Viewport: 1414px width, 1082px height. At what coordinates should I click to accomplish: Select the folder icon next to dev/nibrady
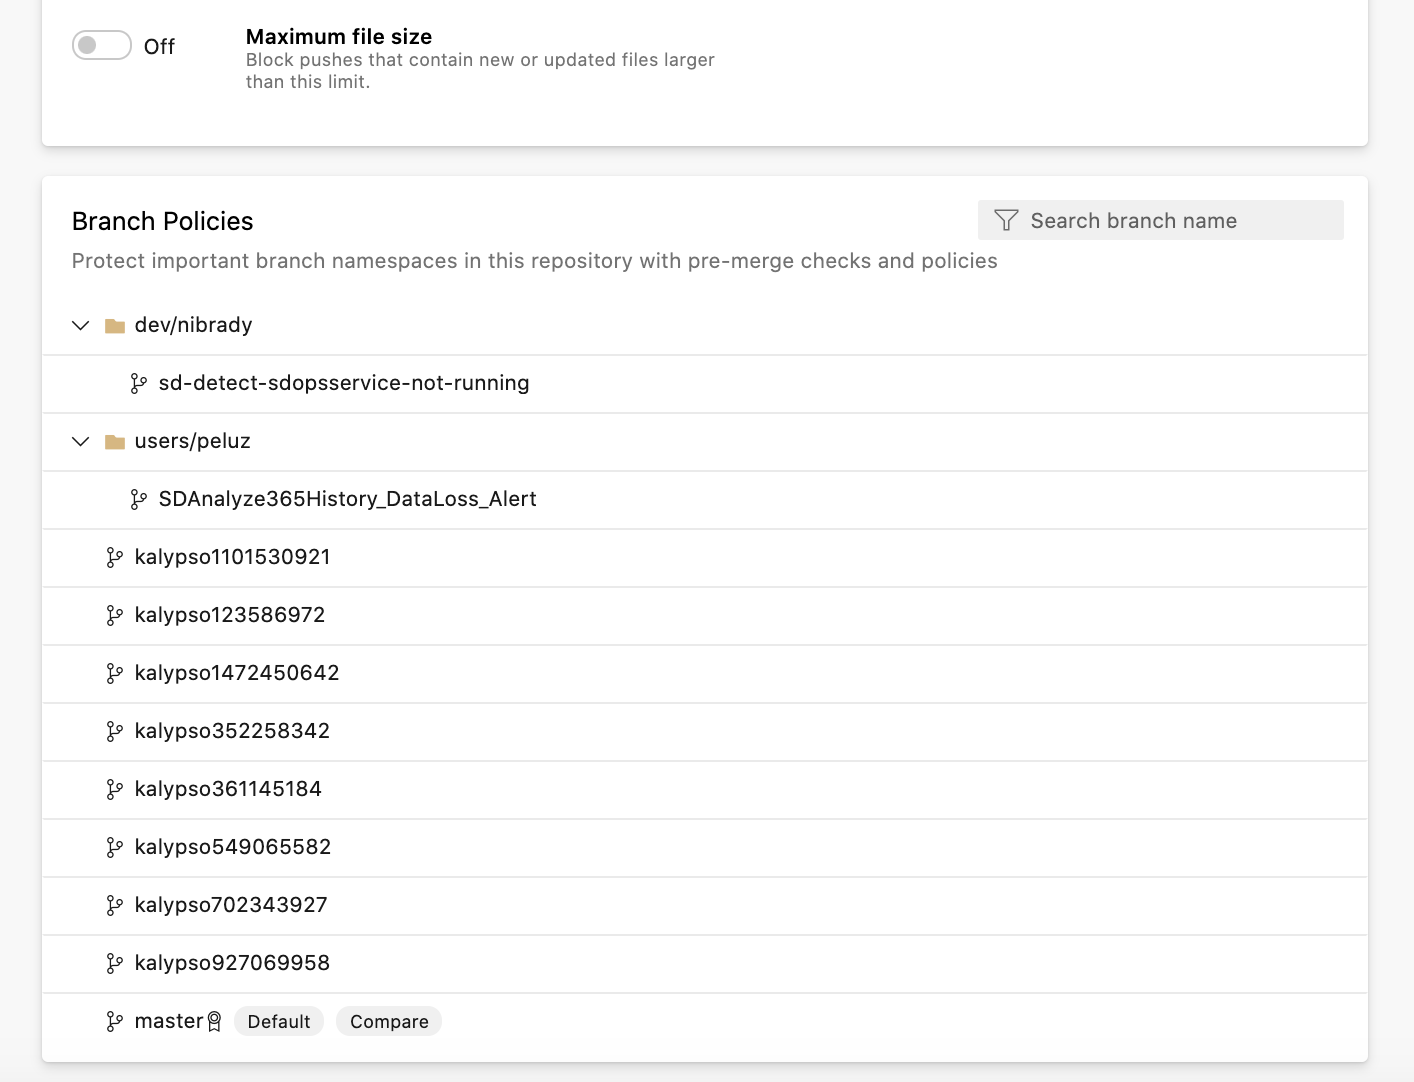[114, 325]
